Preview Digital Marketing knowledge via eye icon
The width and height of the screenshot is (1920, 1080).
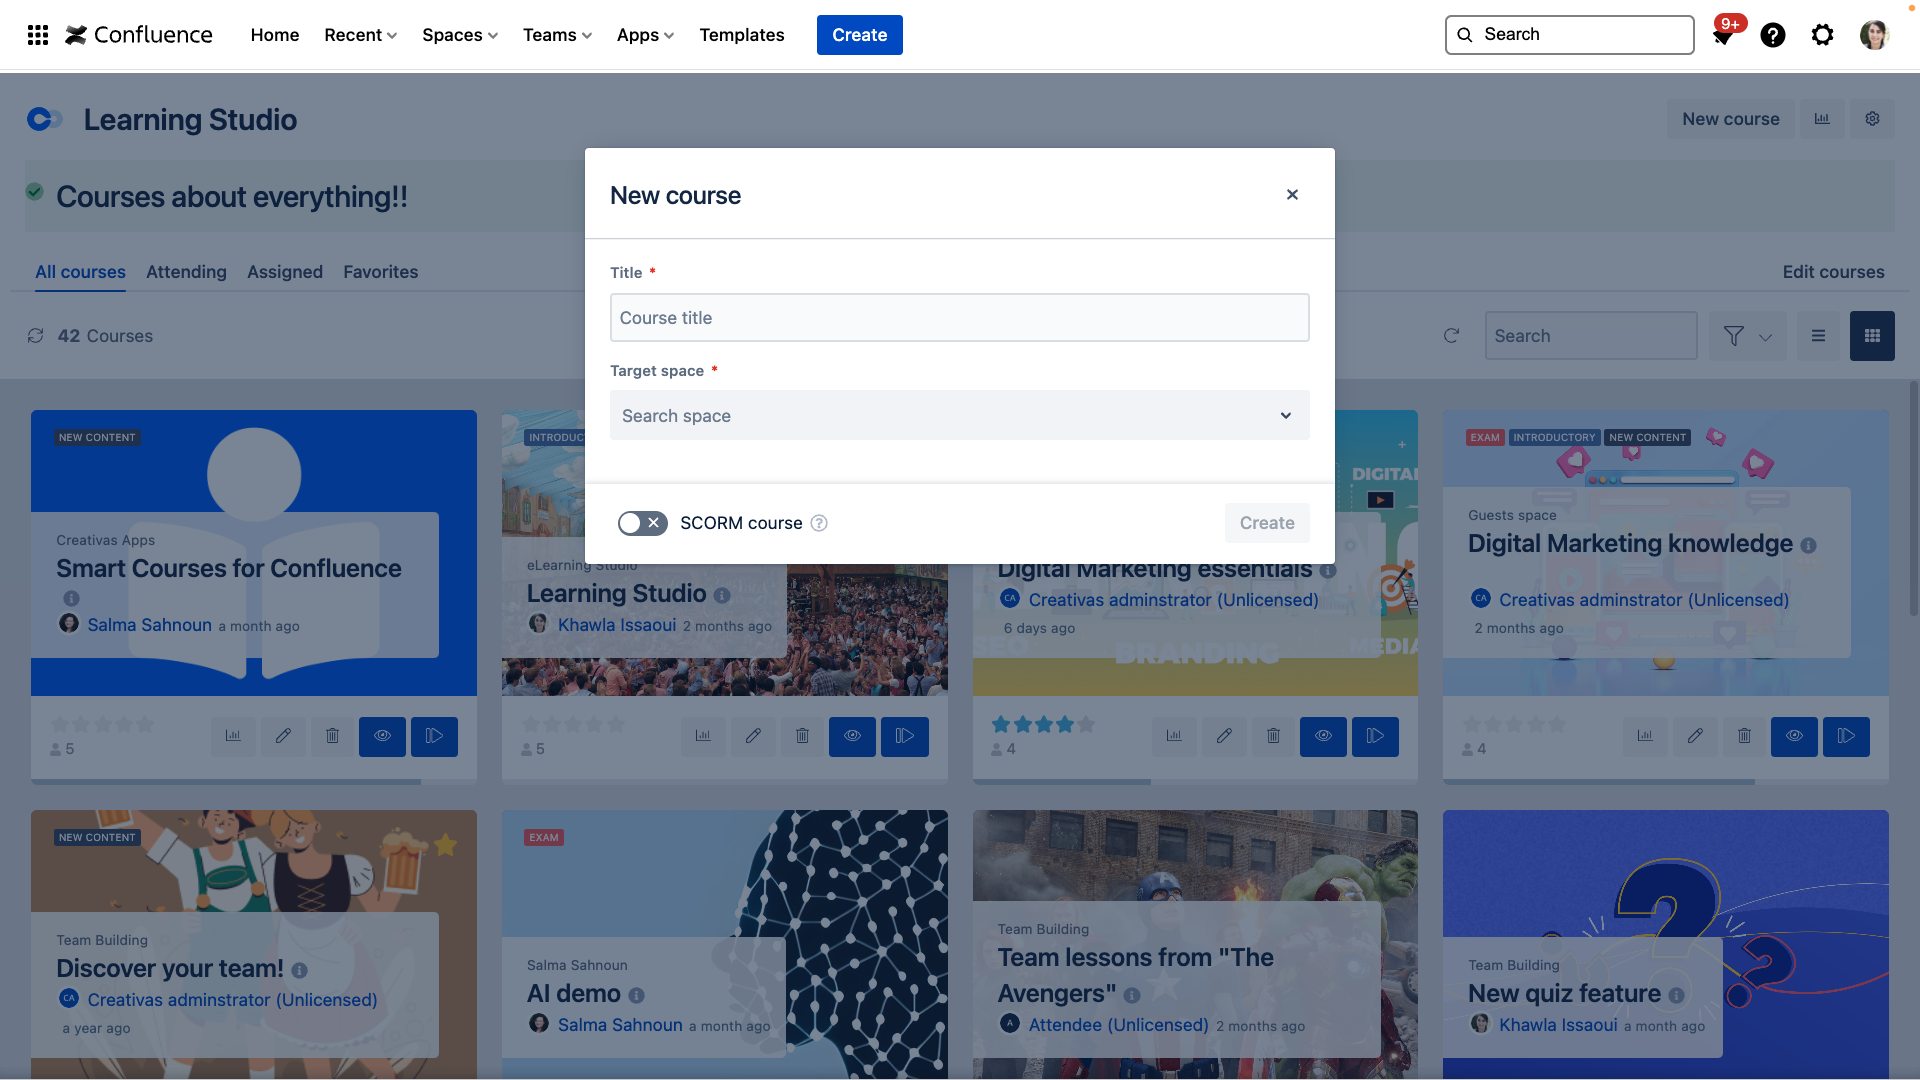click(x=1794, y=736)
